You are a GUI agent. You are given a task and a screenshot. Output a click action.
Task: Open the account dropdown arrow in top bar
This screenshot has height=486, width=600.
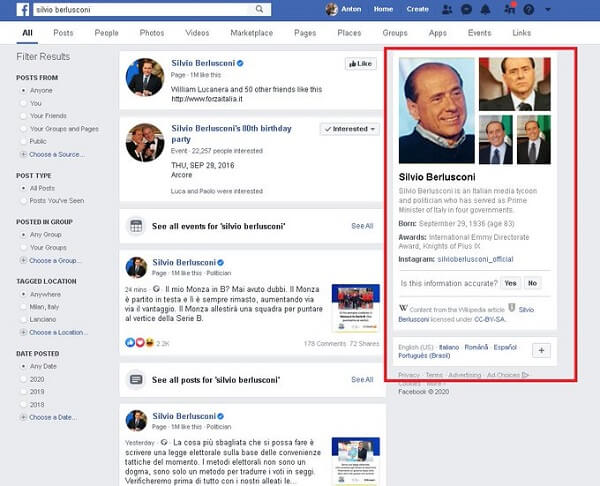tap(548, 9)
